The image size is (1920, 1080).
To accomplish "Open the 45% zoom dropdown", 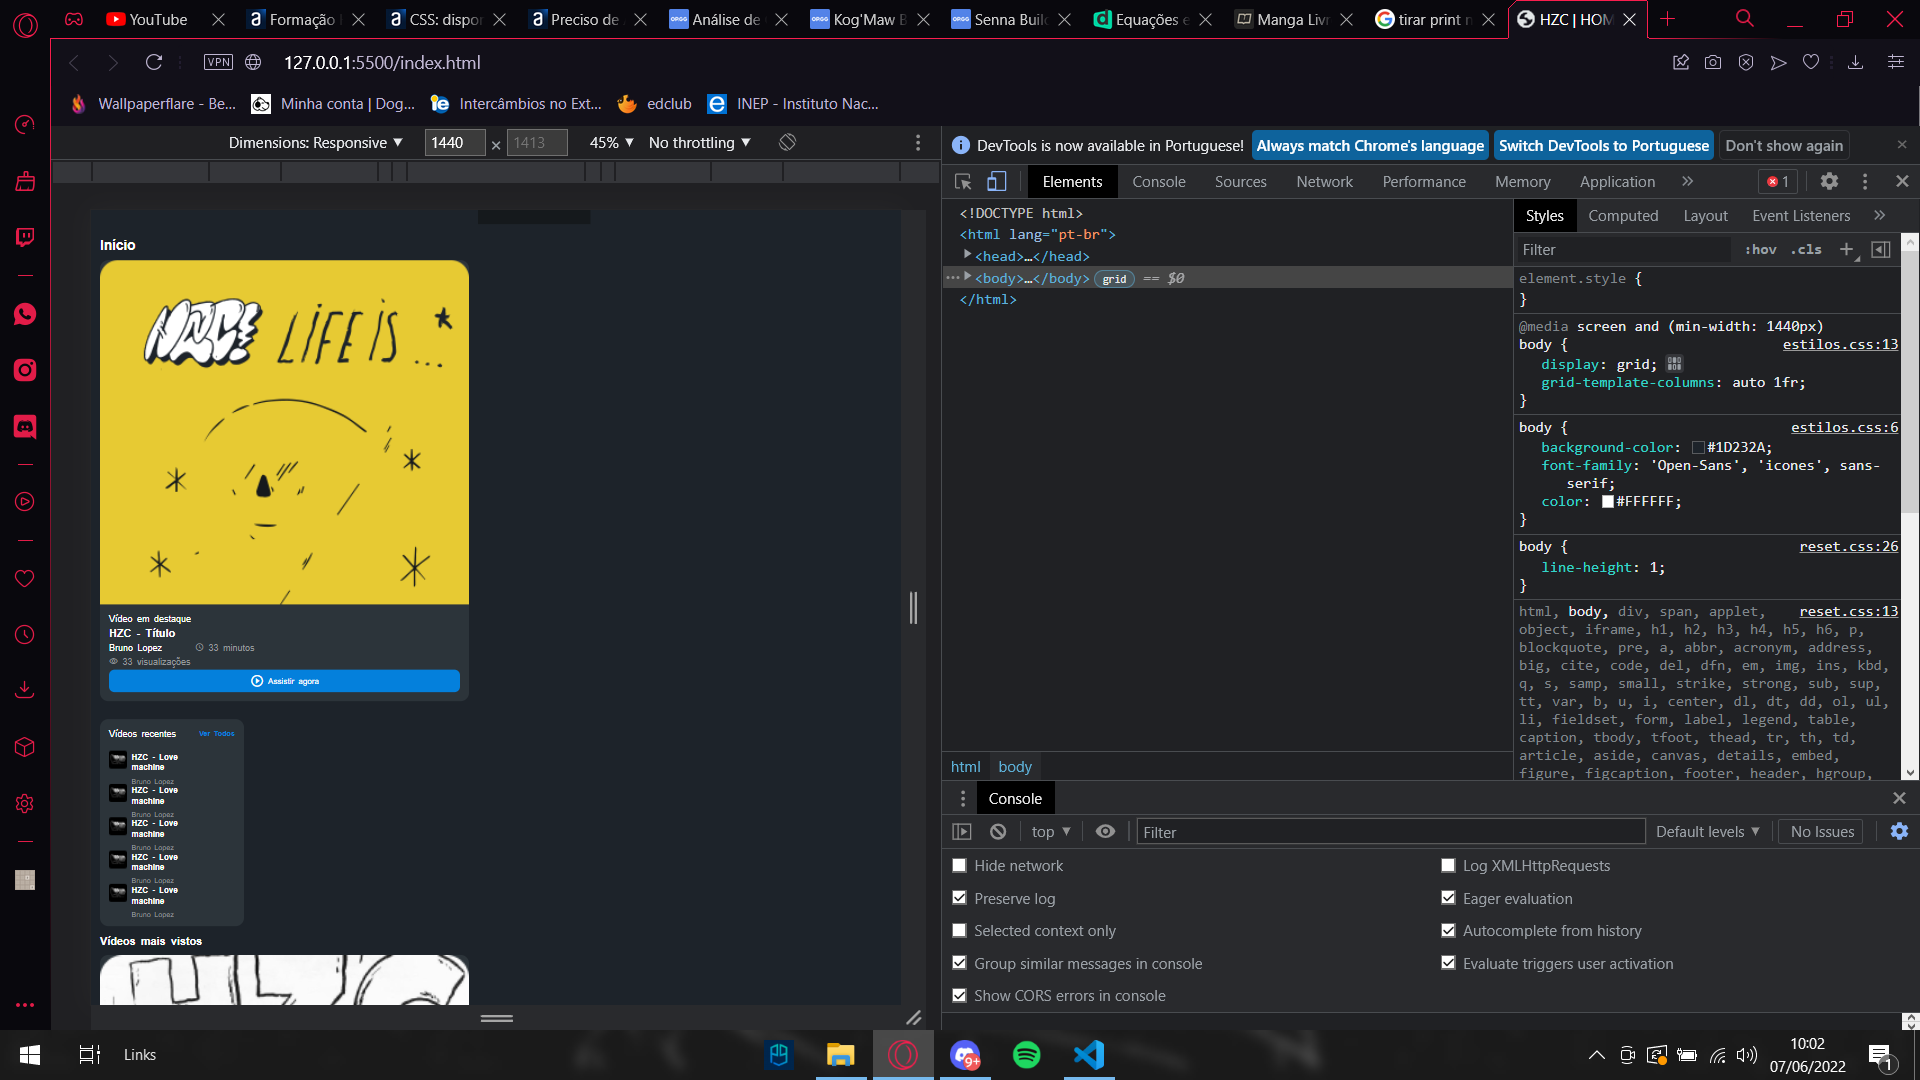I will 612,142.
